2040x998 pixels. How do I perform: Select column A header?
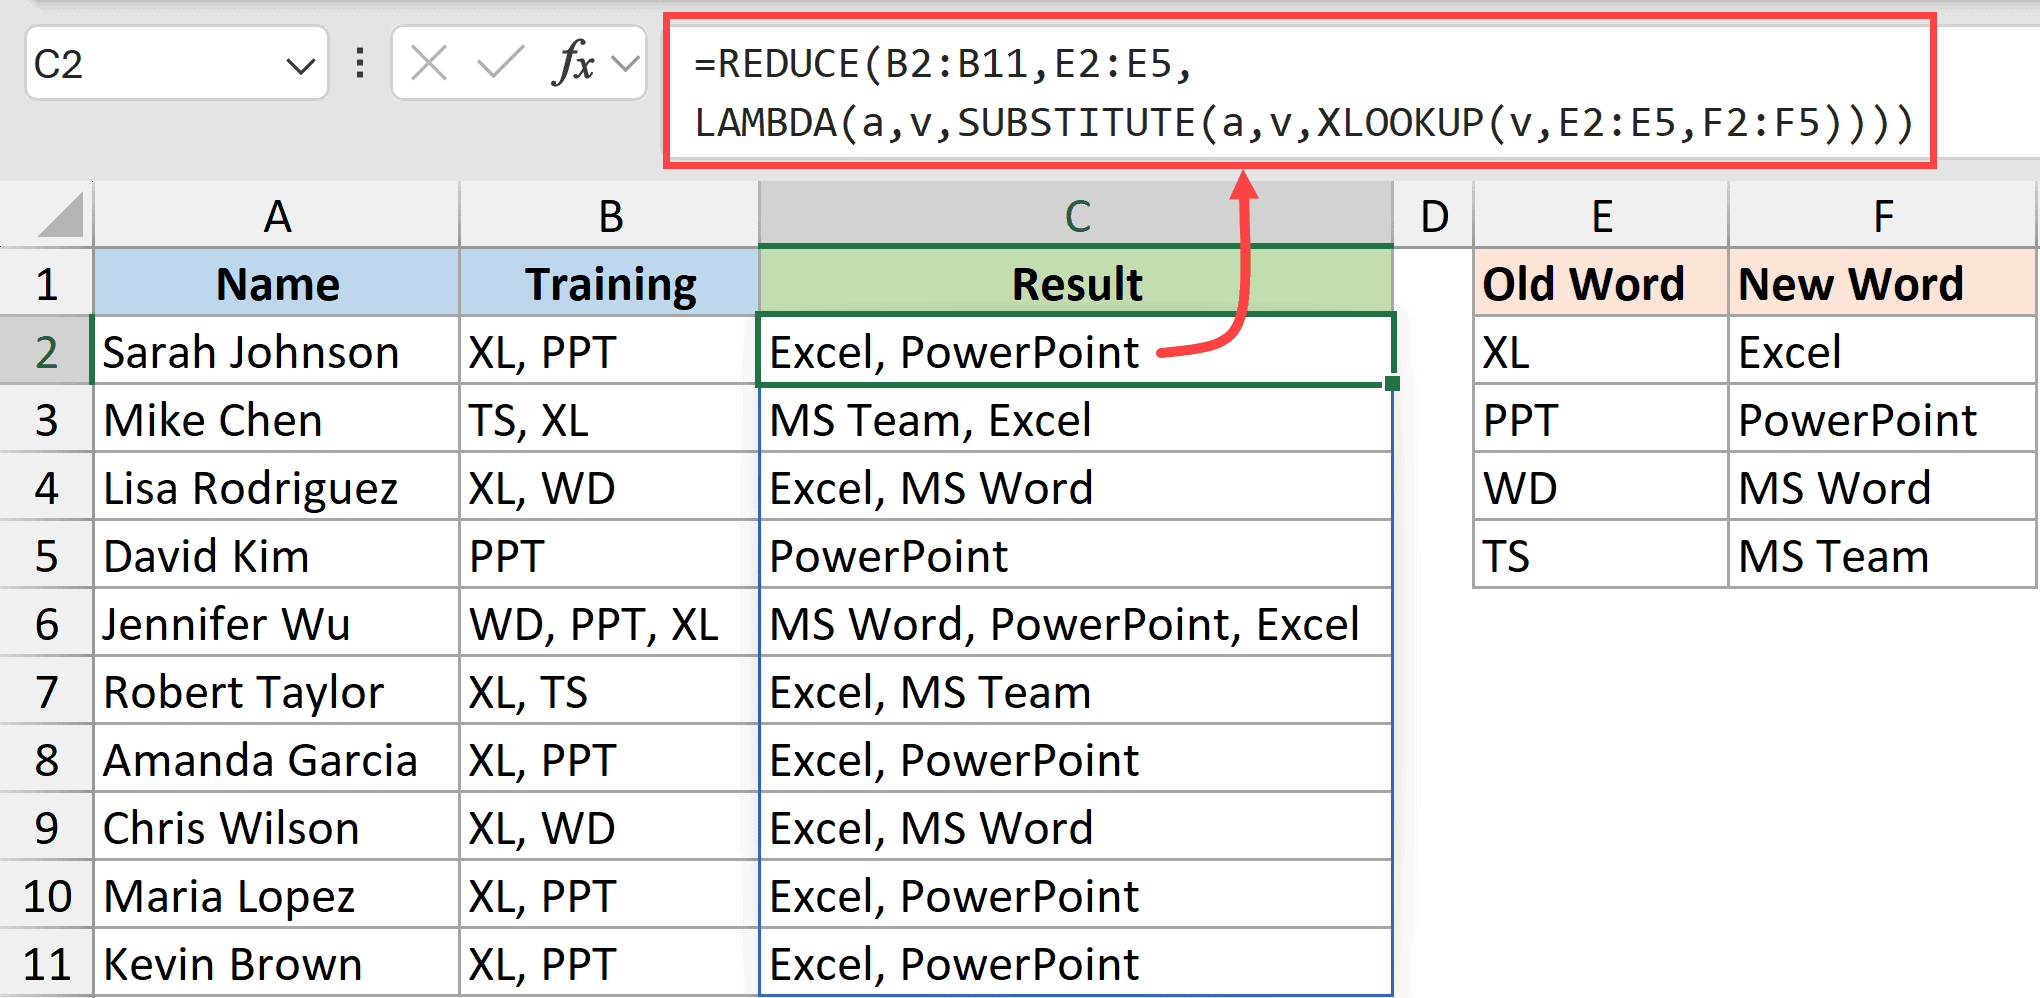click(276, 215)
